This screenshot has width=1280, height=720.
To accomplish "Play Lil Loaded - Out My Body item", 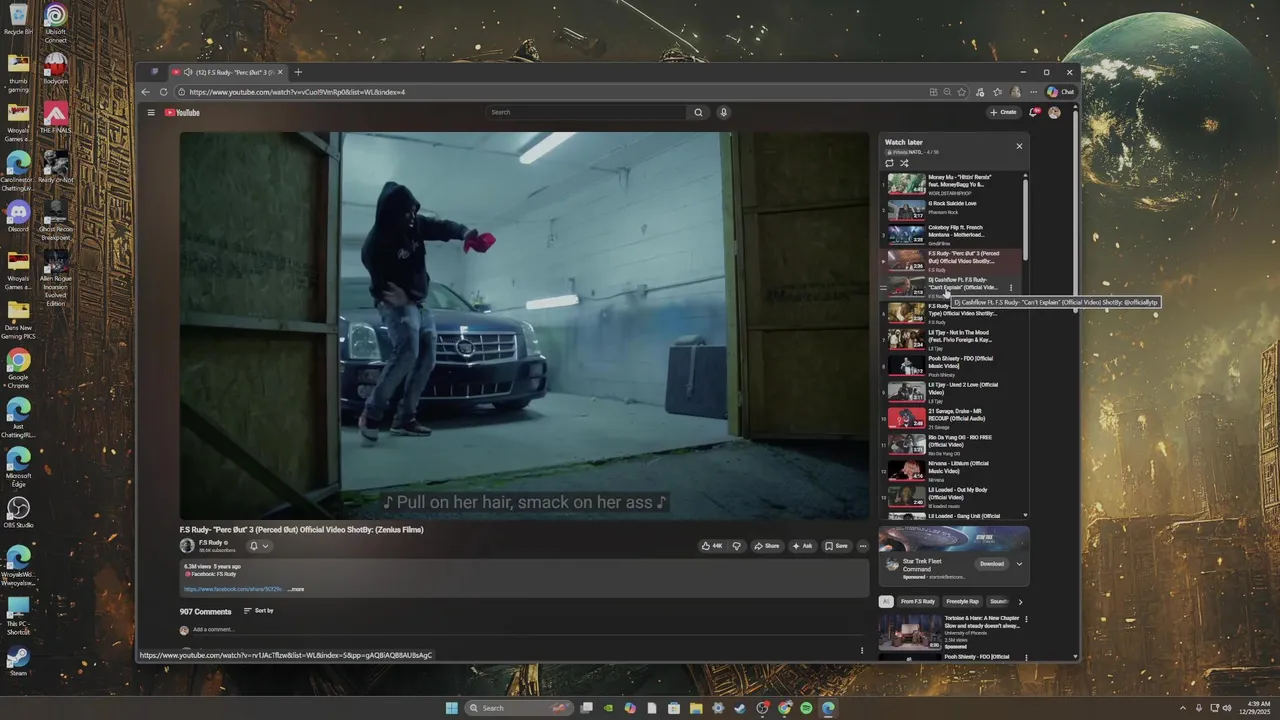I will click(950, 496).
